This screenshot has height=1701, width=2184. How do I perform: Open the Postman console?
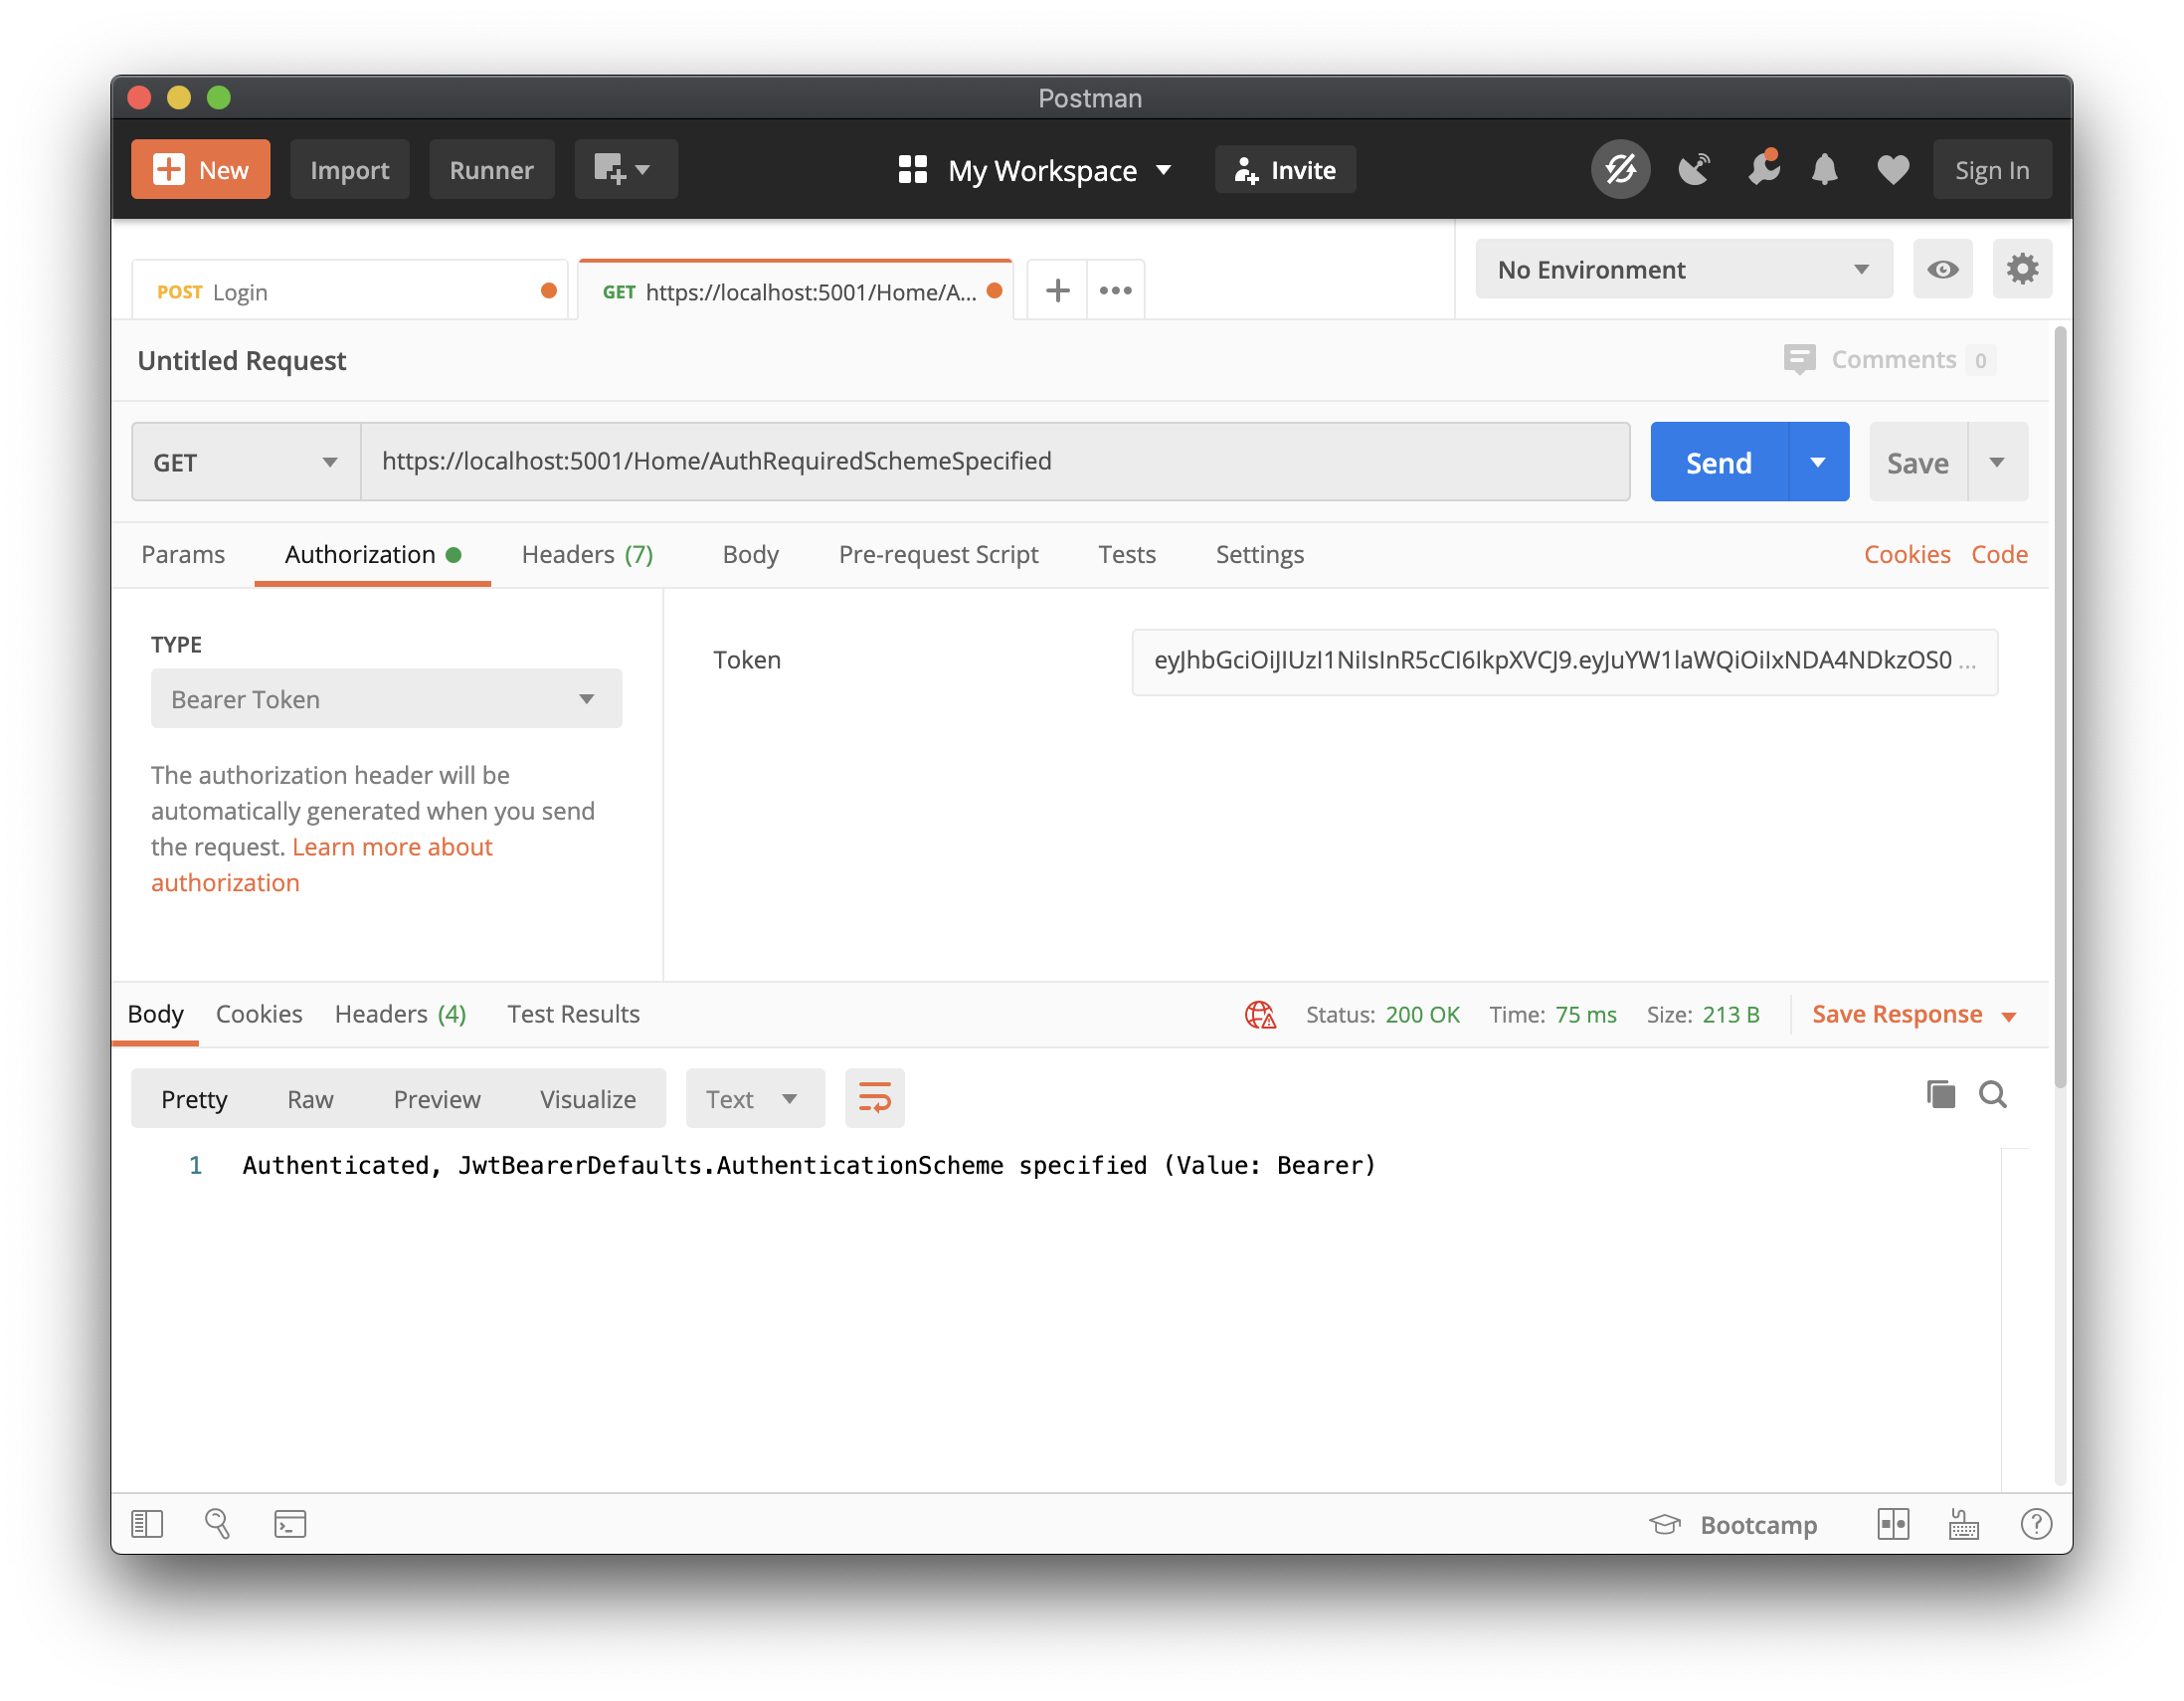click(290, 1524)
